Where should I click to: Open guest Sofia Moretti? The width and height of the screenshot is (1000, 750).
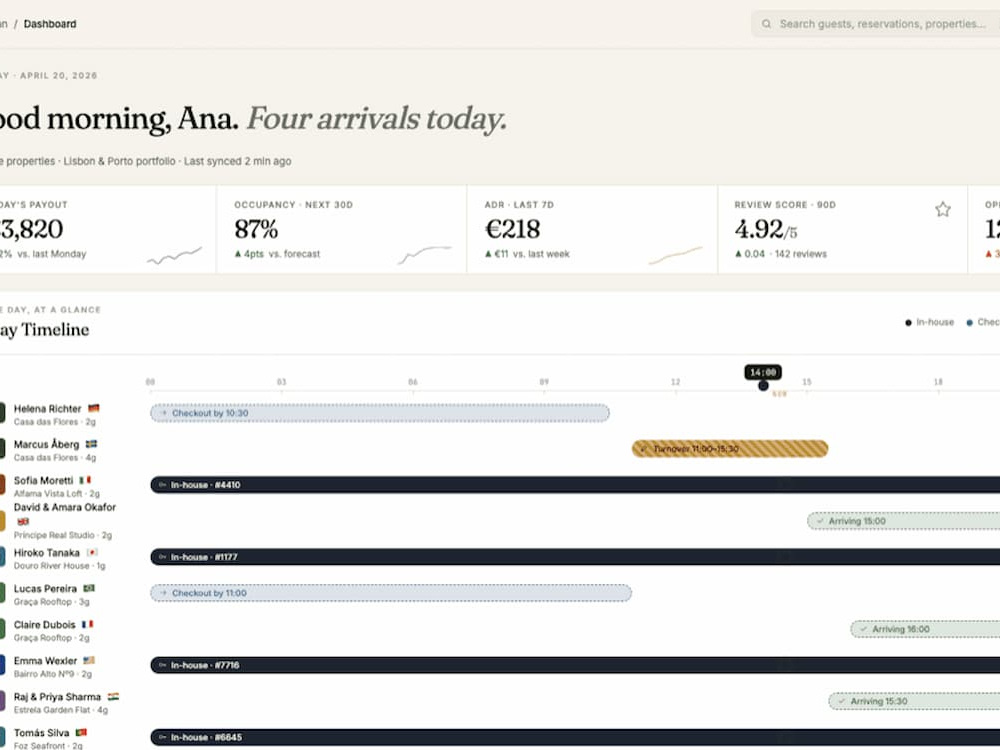point(43,480)
